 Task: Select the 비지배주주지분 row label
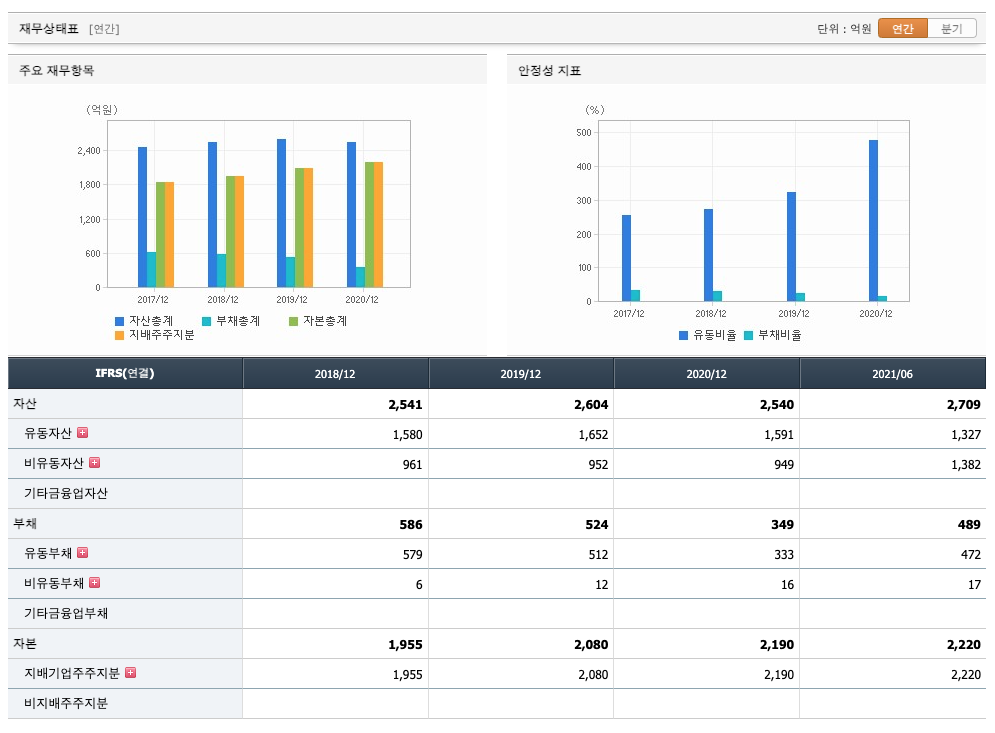pos(66,703)
